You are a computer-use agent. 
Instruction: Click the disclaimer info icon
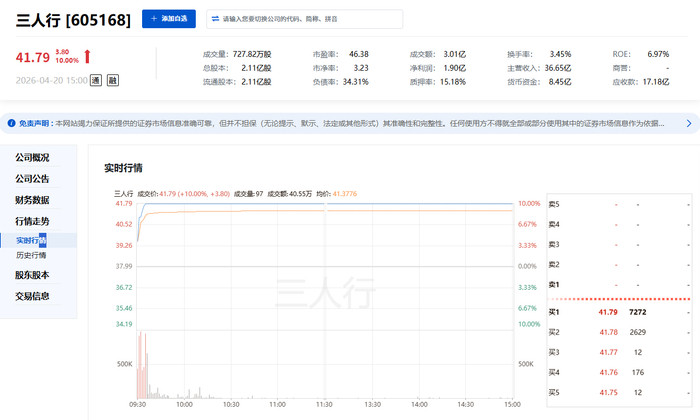(x=12, y=123)
